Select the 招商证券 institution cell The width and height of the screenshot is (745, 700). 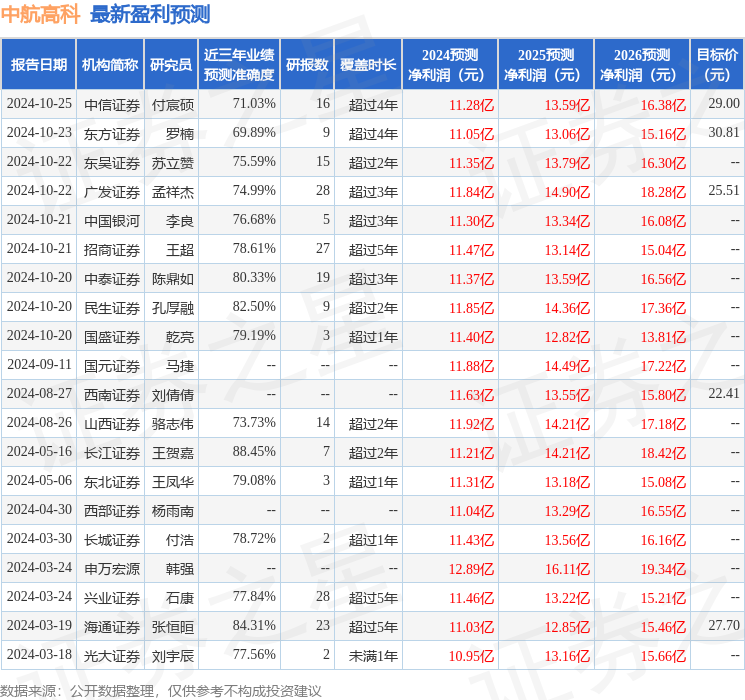pos(112,250)
